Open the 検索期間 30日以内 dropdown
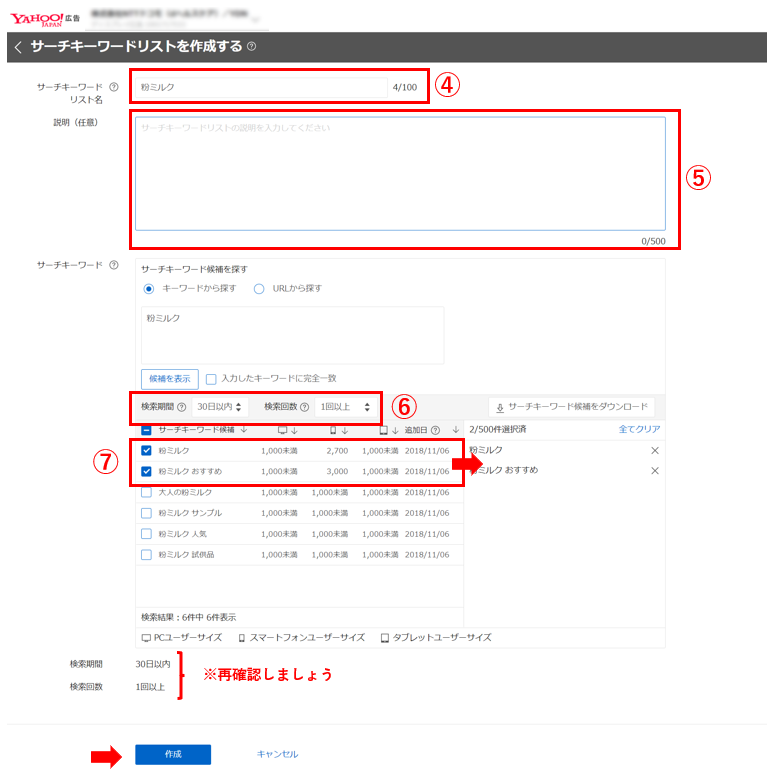The image size is (778, 776). (x=219, y=407)
